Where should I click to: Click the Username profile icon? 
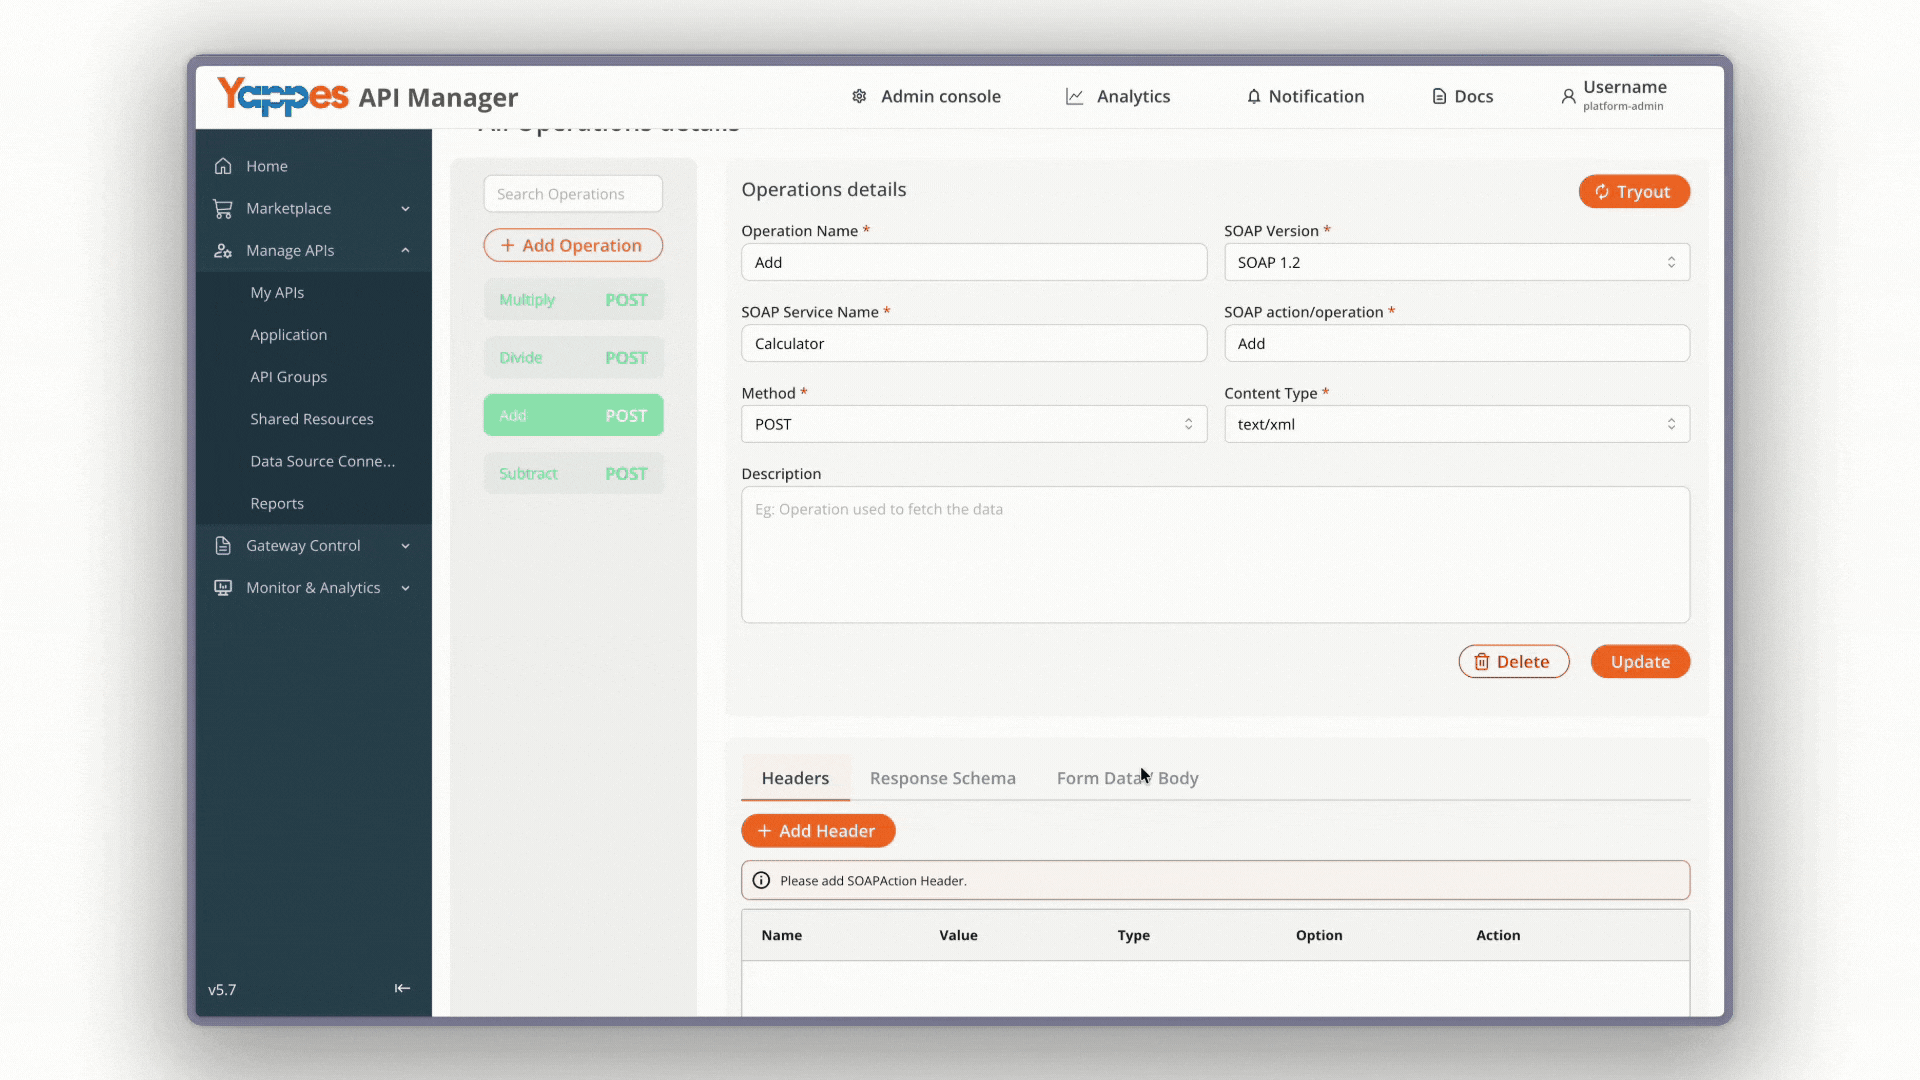click(1568, 96)
